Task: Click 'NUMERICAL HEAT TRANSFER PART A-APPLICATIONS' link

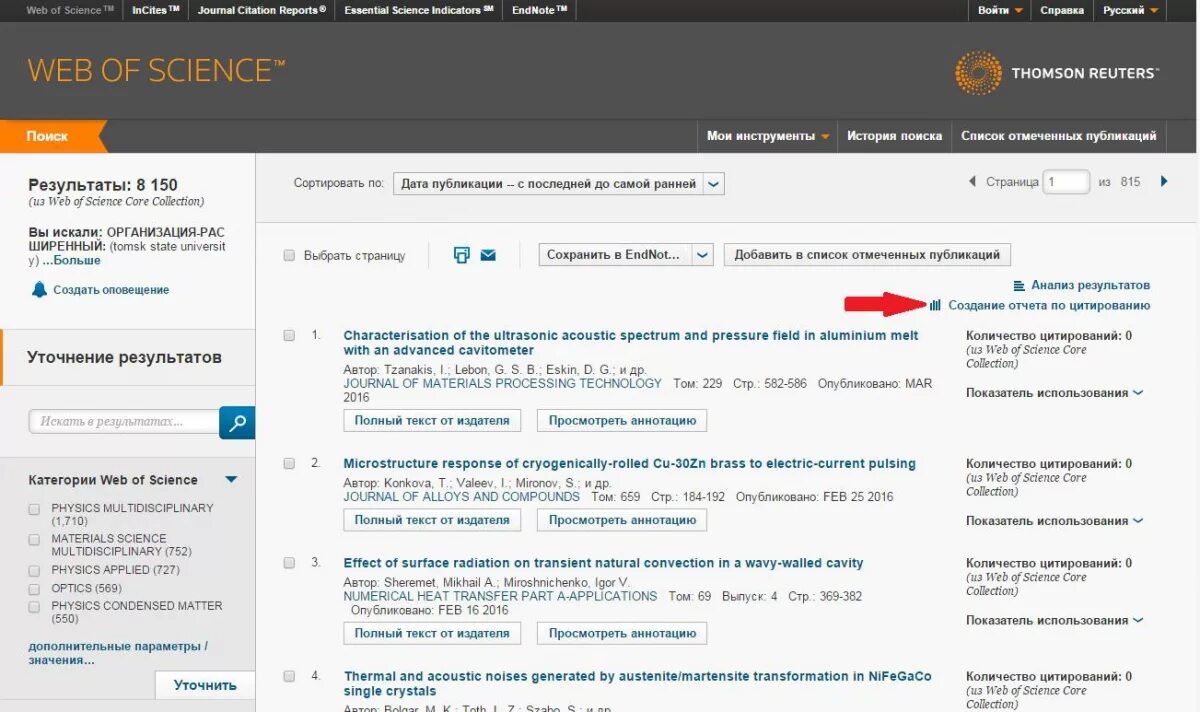Action: click(x=500, y=597)
